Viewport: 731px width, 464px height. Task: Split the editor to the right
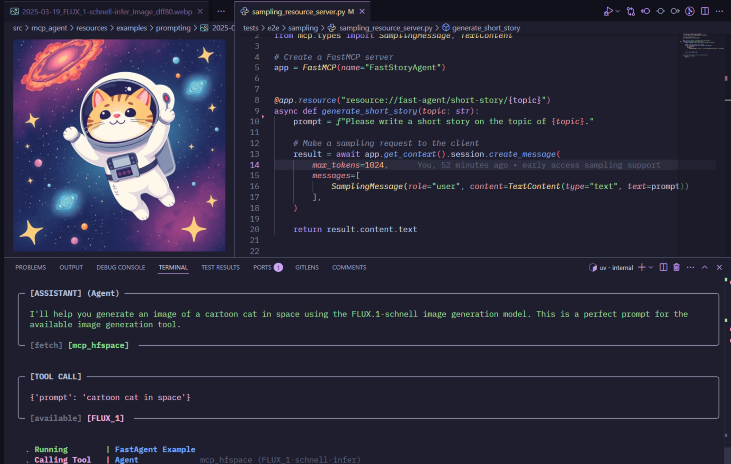coord(705,11)
